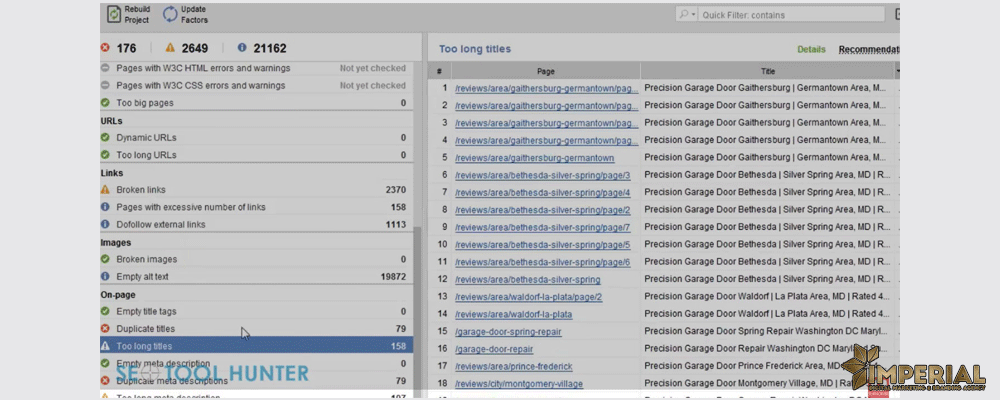The image size is (1000, 400).
Task: Click the warning icon beside Broken links
Action: click(105, 189)
